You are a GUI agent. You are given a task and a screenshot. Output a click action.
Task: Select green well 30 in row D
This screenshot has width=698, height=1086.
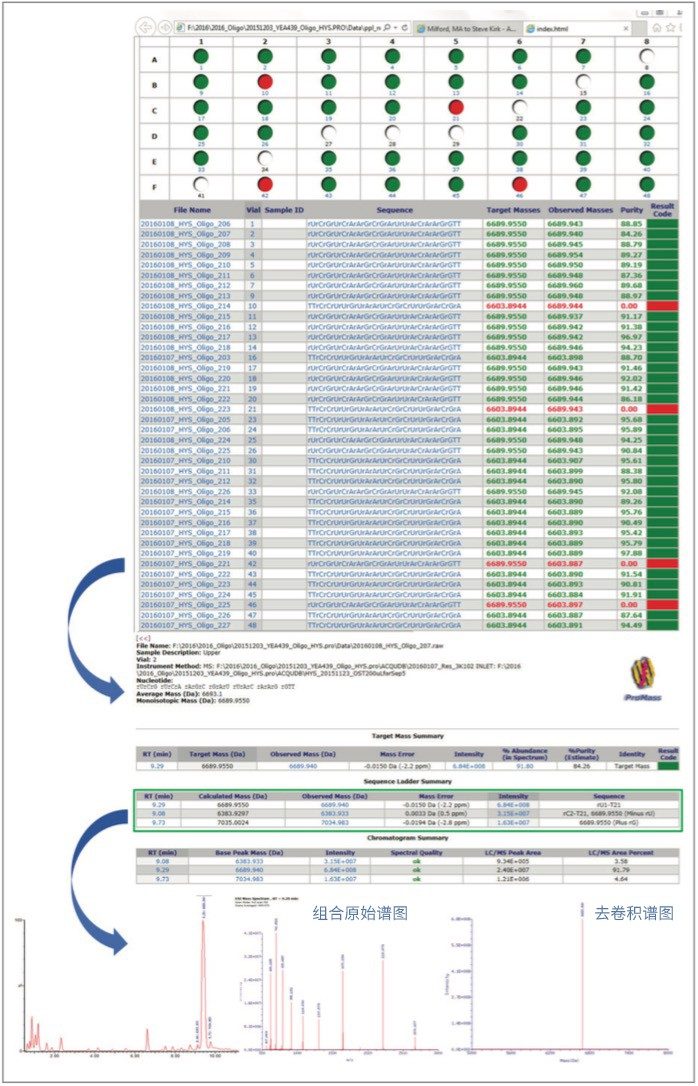click(519, 132)
